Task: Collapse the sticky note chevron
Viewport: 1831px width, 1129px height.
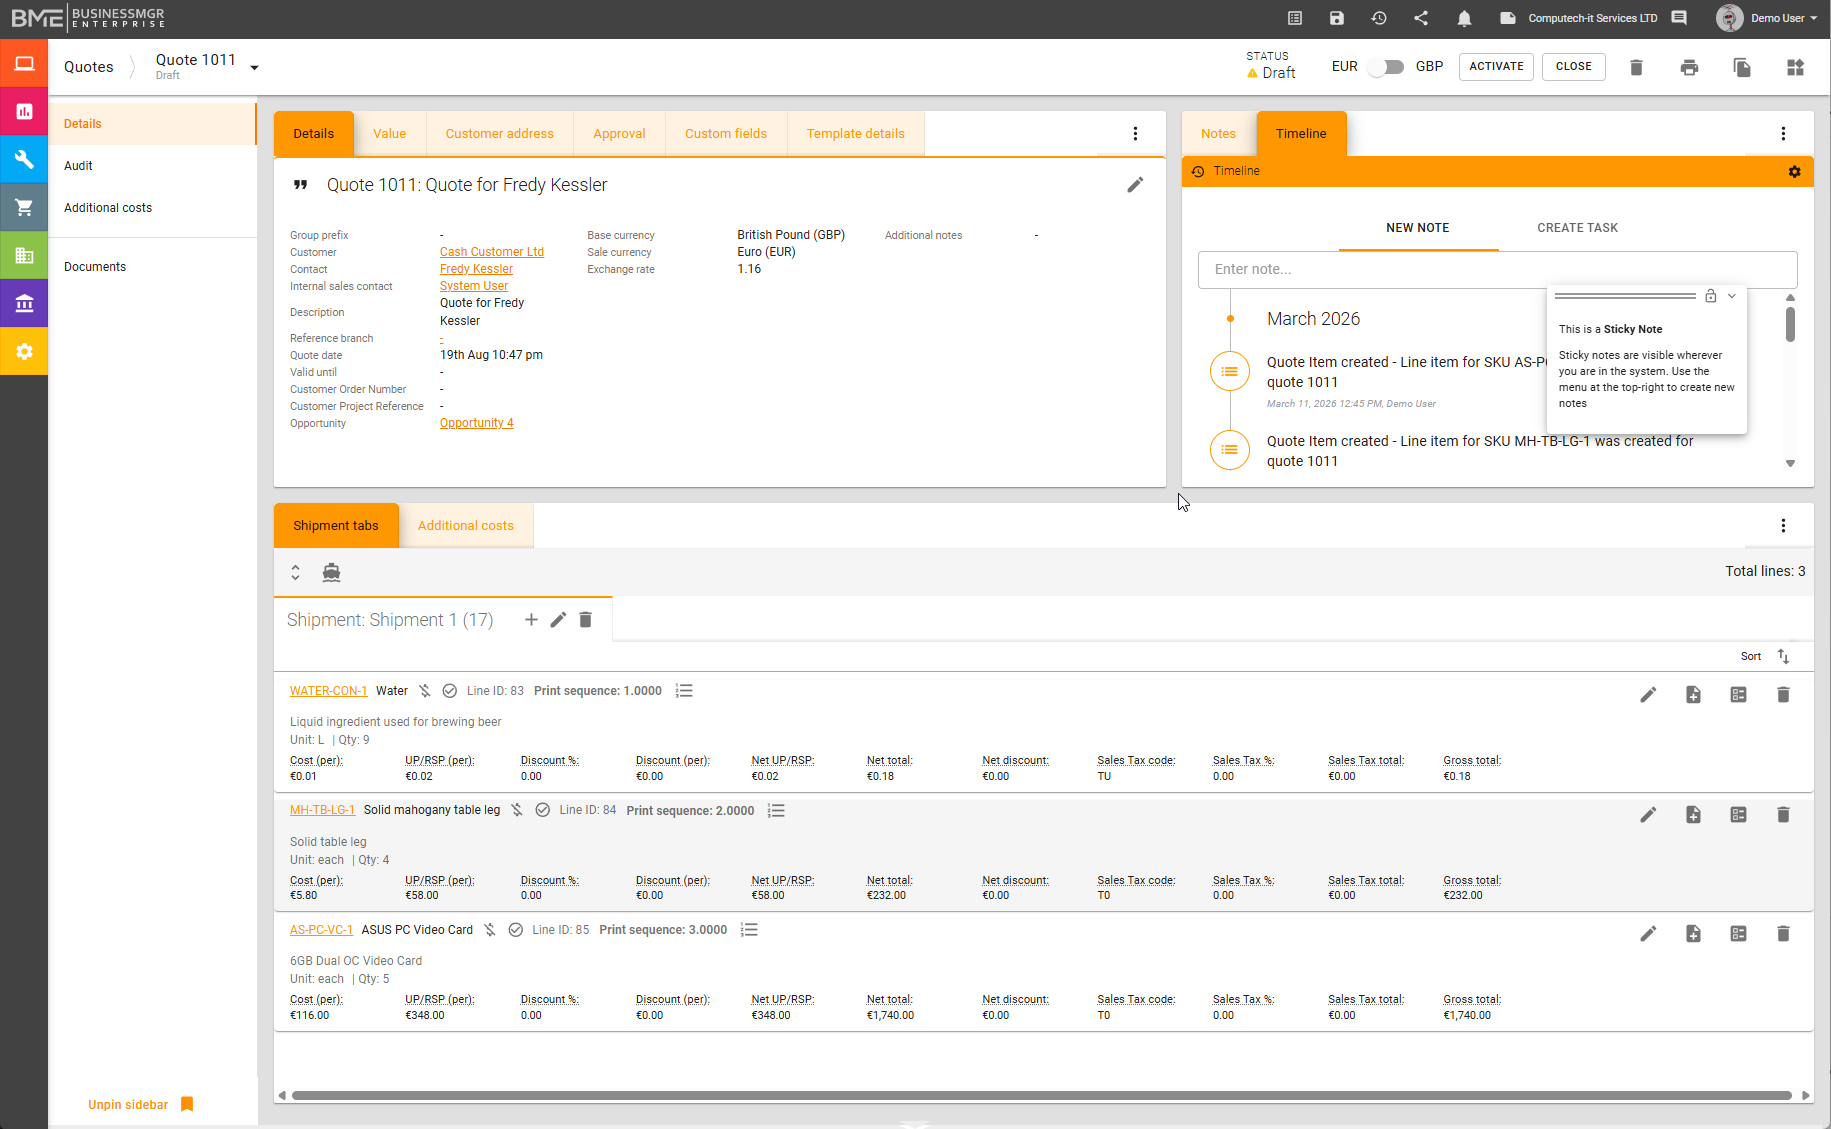Action: (x=1732, y=296)
